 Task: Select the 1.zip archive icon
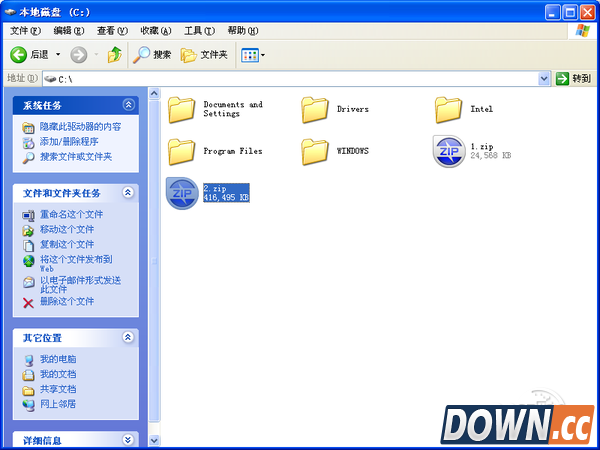tap(449, 151)
